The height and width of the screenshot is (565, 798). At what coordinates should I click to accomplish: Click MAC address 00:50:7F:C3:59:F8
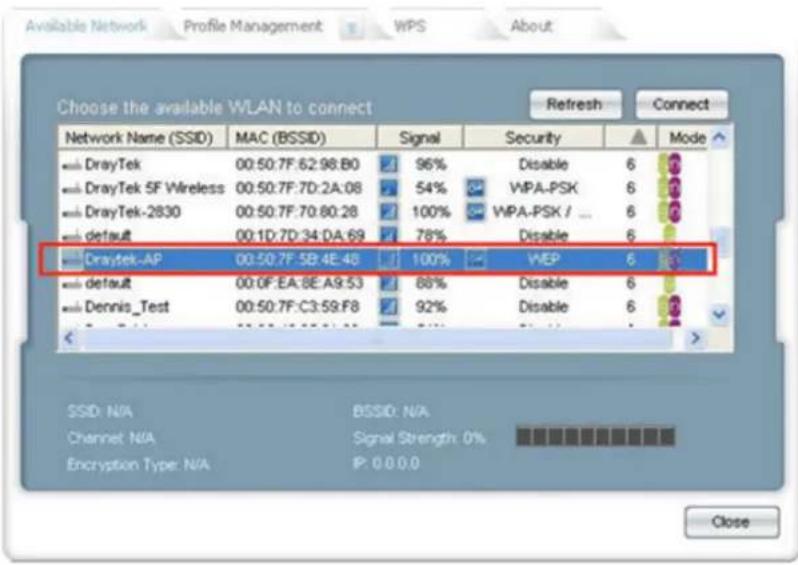pos(298,307)
